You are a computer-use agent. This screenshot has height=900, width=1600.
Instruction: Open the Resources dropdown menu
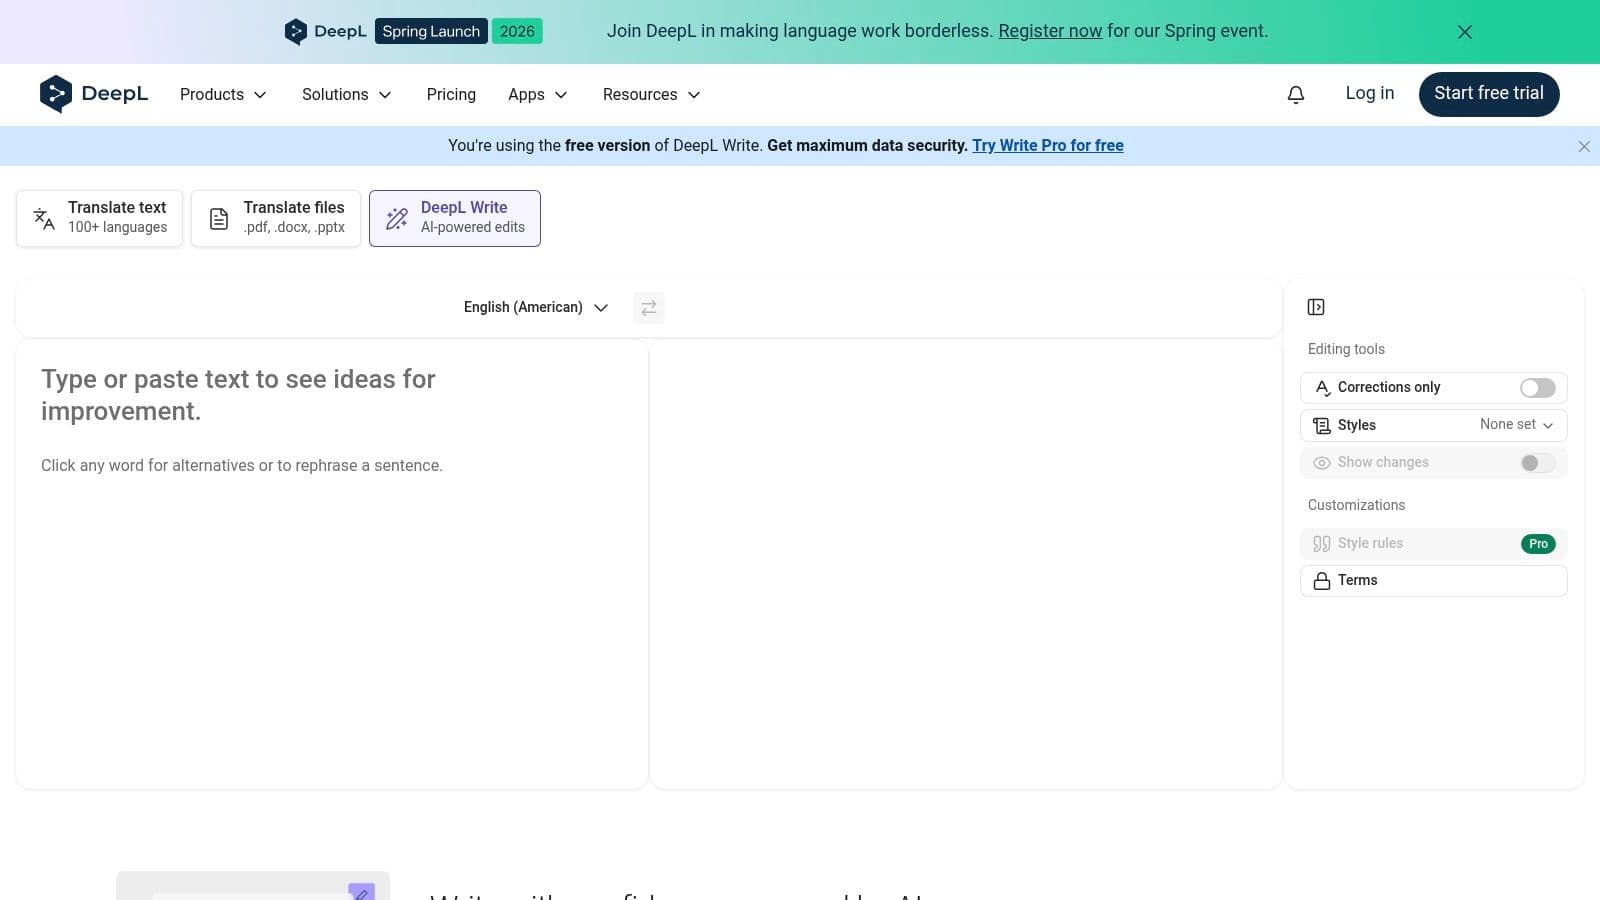651,94
